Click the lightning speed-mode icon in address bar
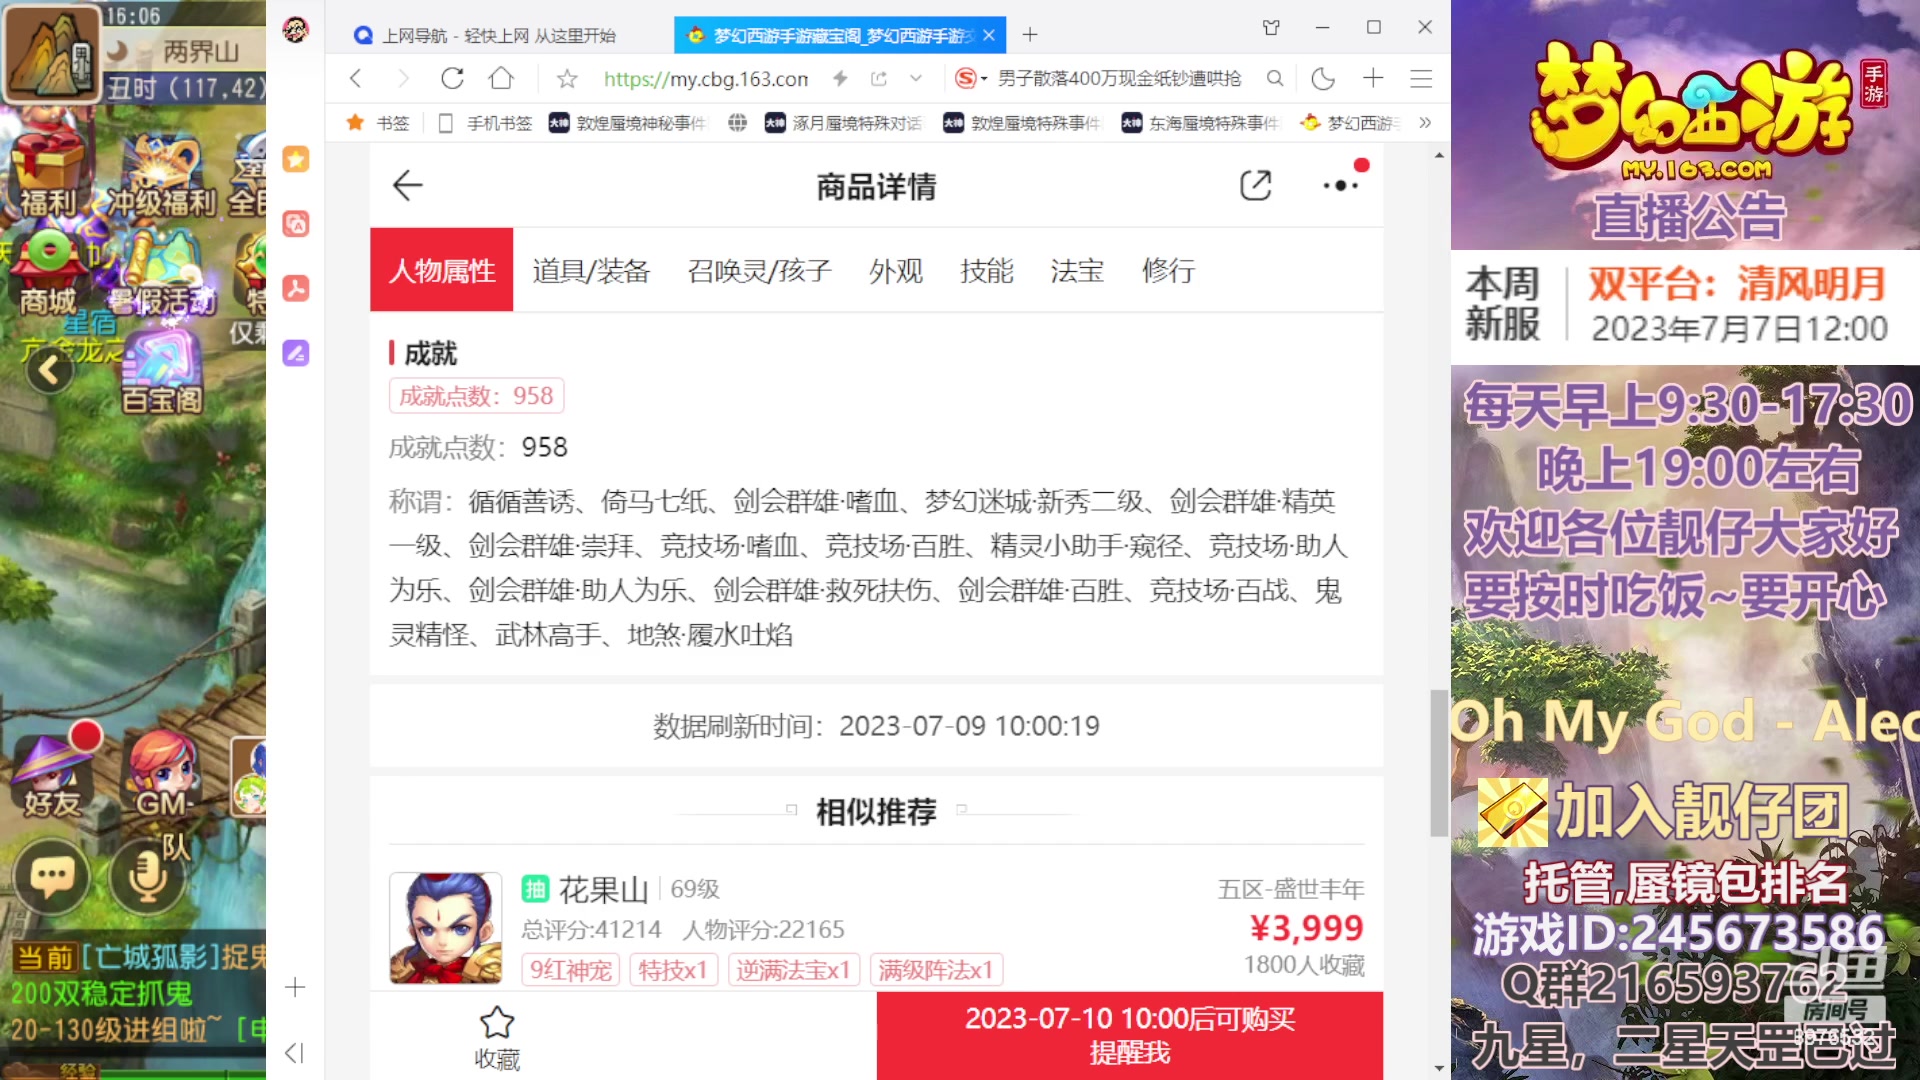 [x=840, y=78]
